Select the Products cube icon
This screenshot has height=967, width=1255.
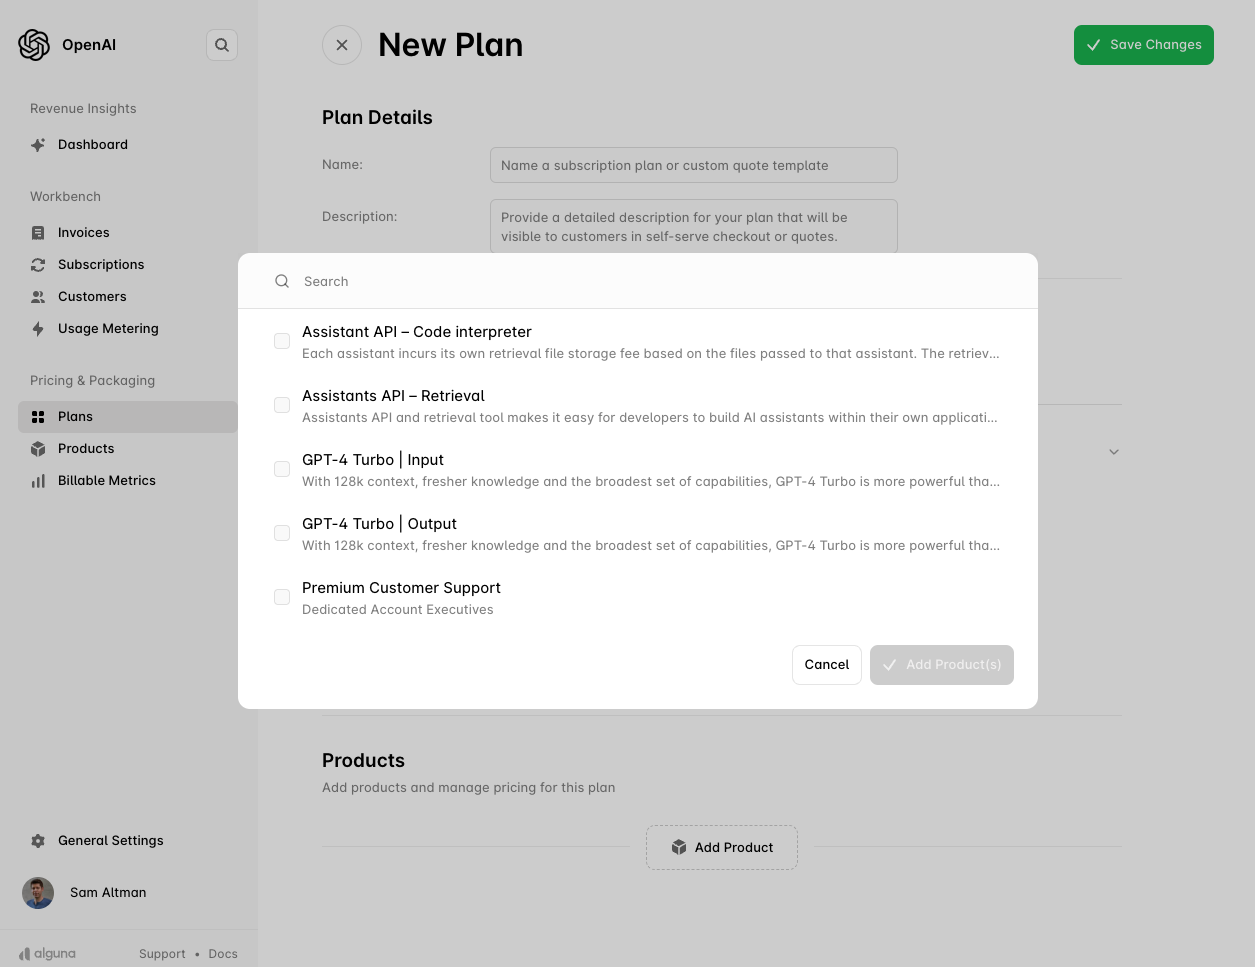point(38,448)
